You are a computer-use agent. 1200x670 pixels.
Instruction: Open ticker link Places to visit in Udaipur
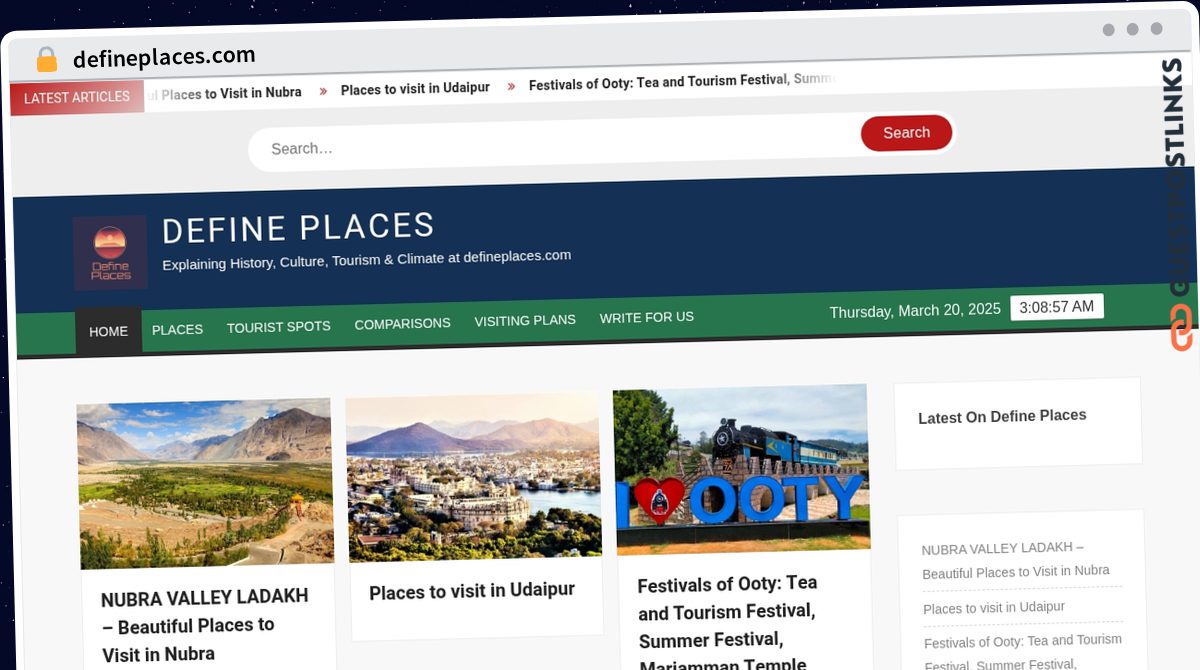pos(415,88)
